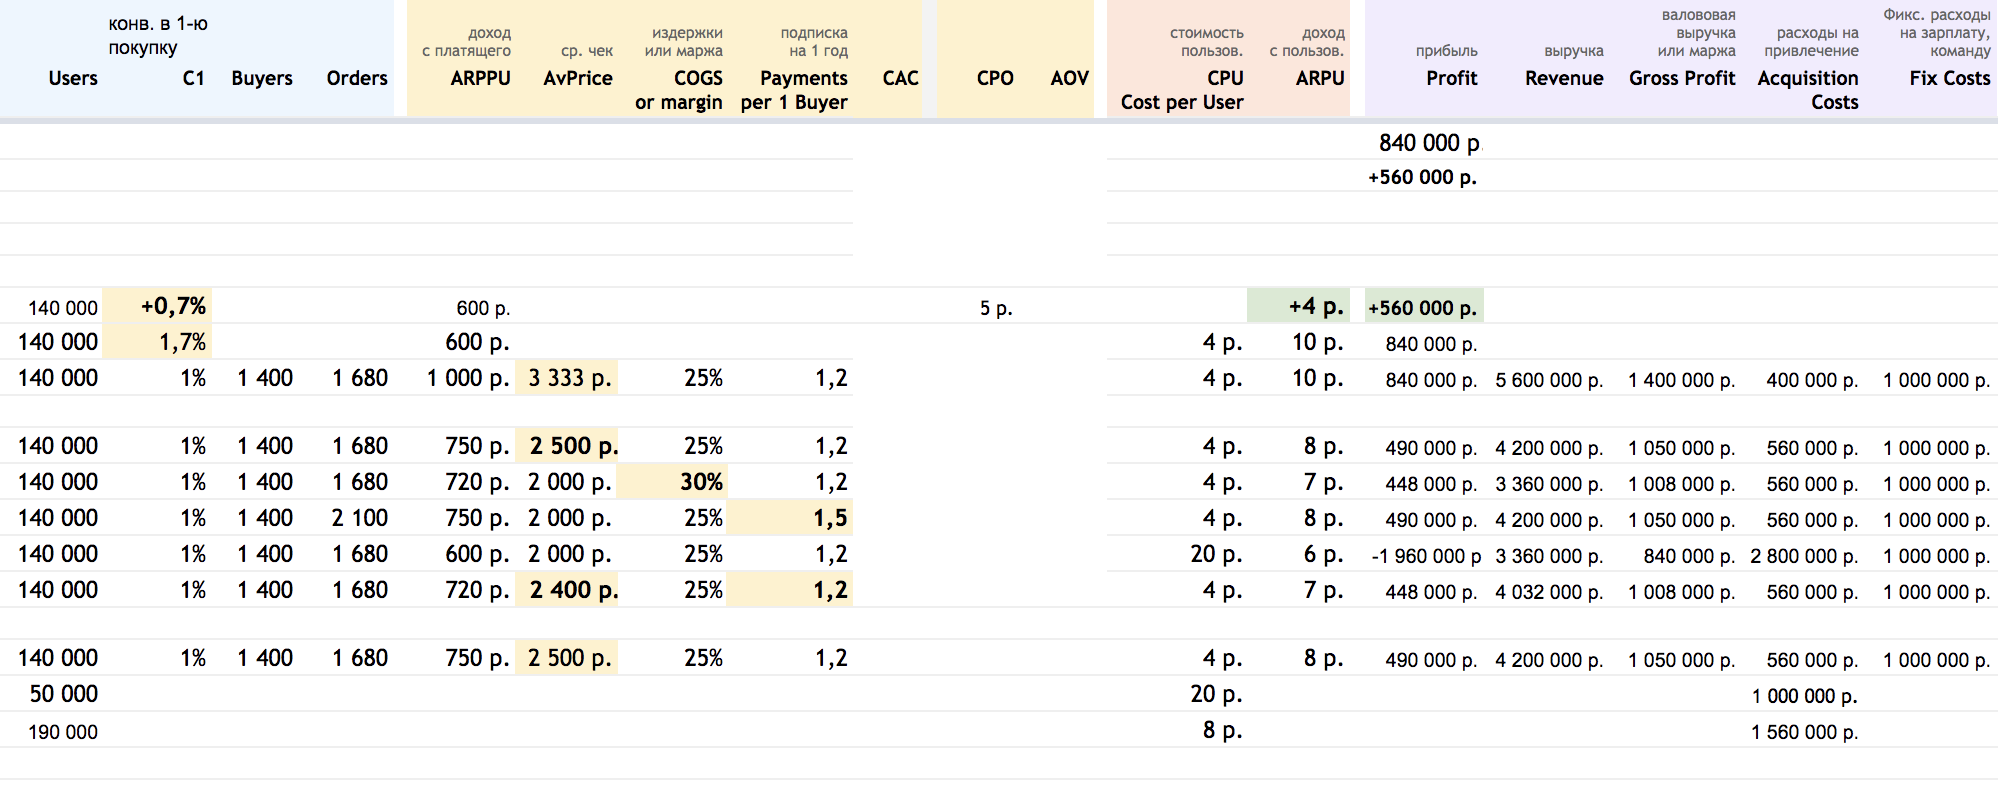1998x796 pixels.
Task: Select the 840 000 р. Gross Profit cell
Action: [1689, 556]
